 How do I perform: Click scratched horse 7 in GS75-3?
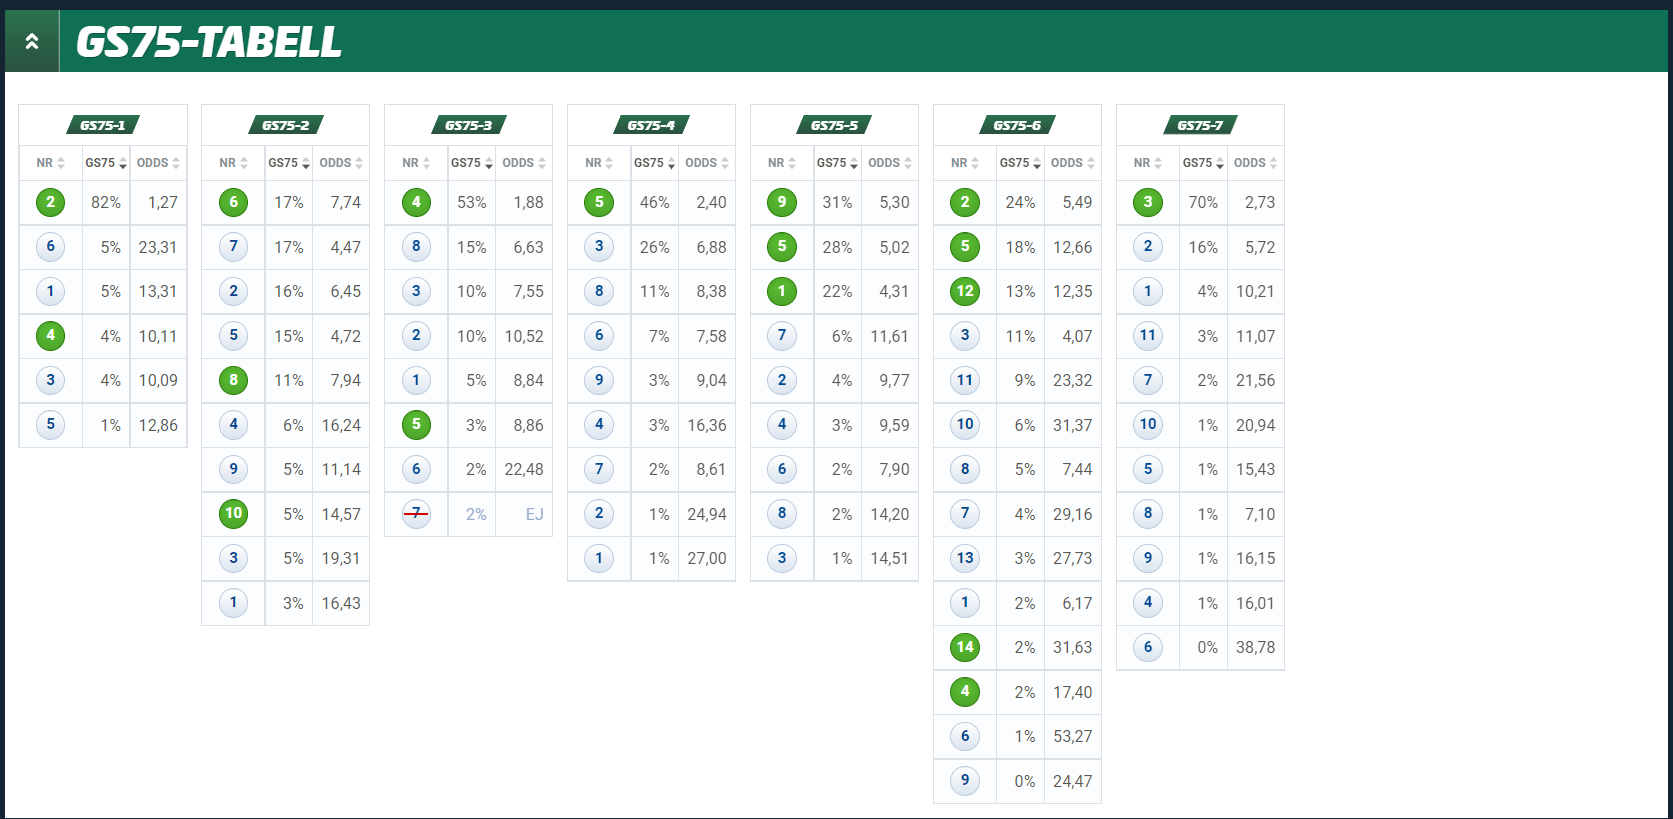click(416, 514)
